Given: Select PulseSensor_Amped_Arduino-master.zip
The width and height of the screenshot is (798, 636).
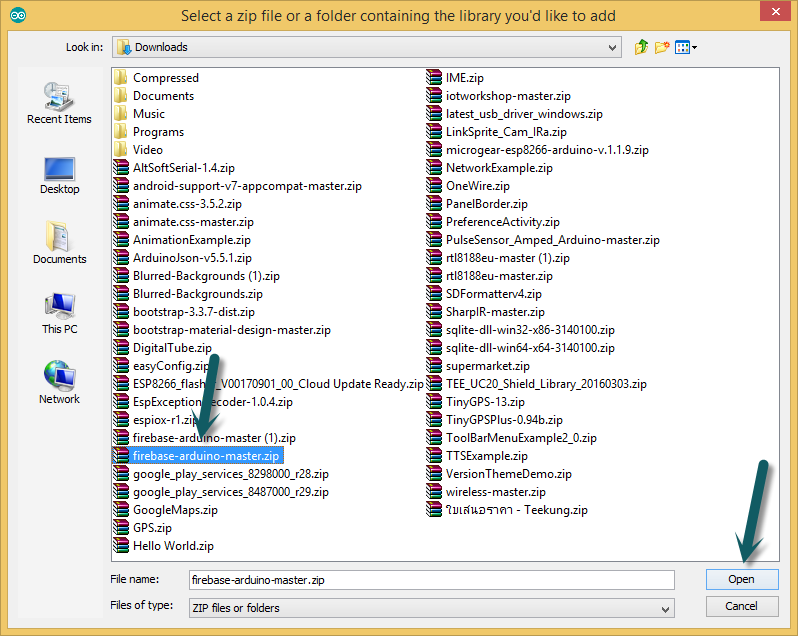Looking at the screenshot, I should [x=544, y=240].
